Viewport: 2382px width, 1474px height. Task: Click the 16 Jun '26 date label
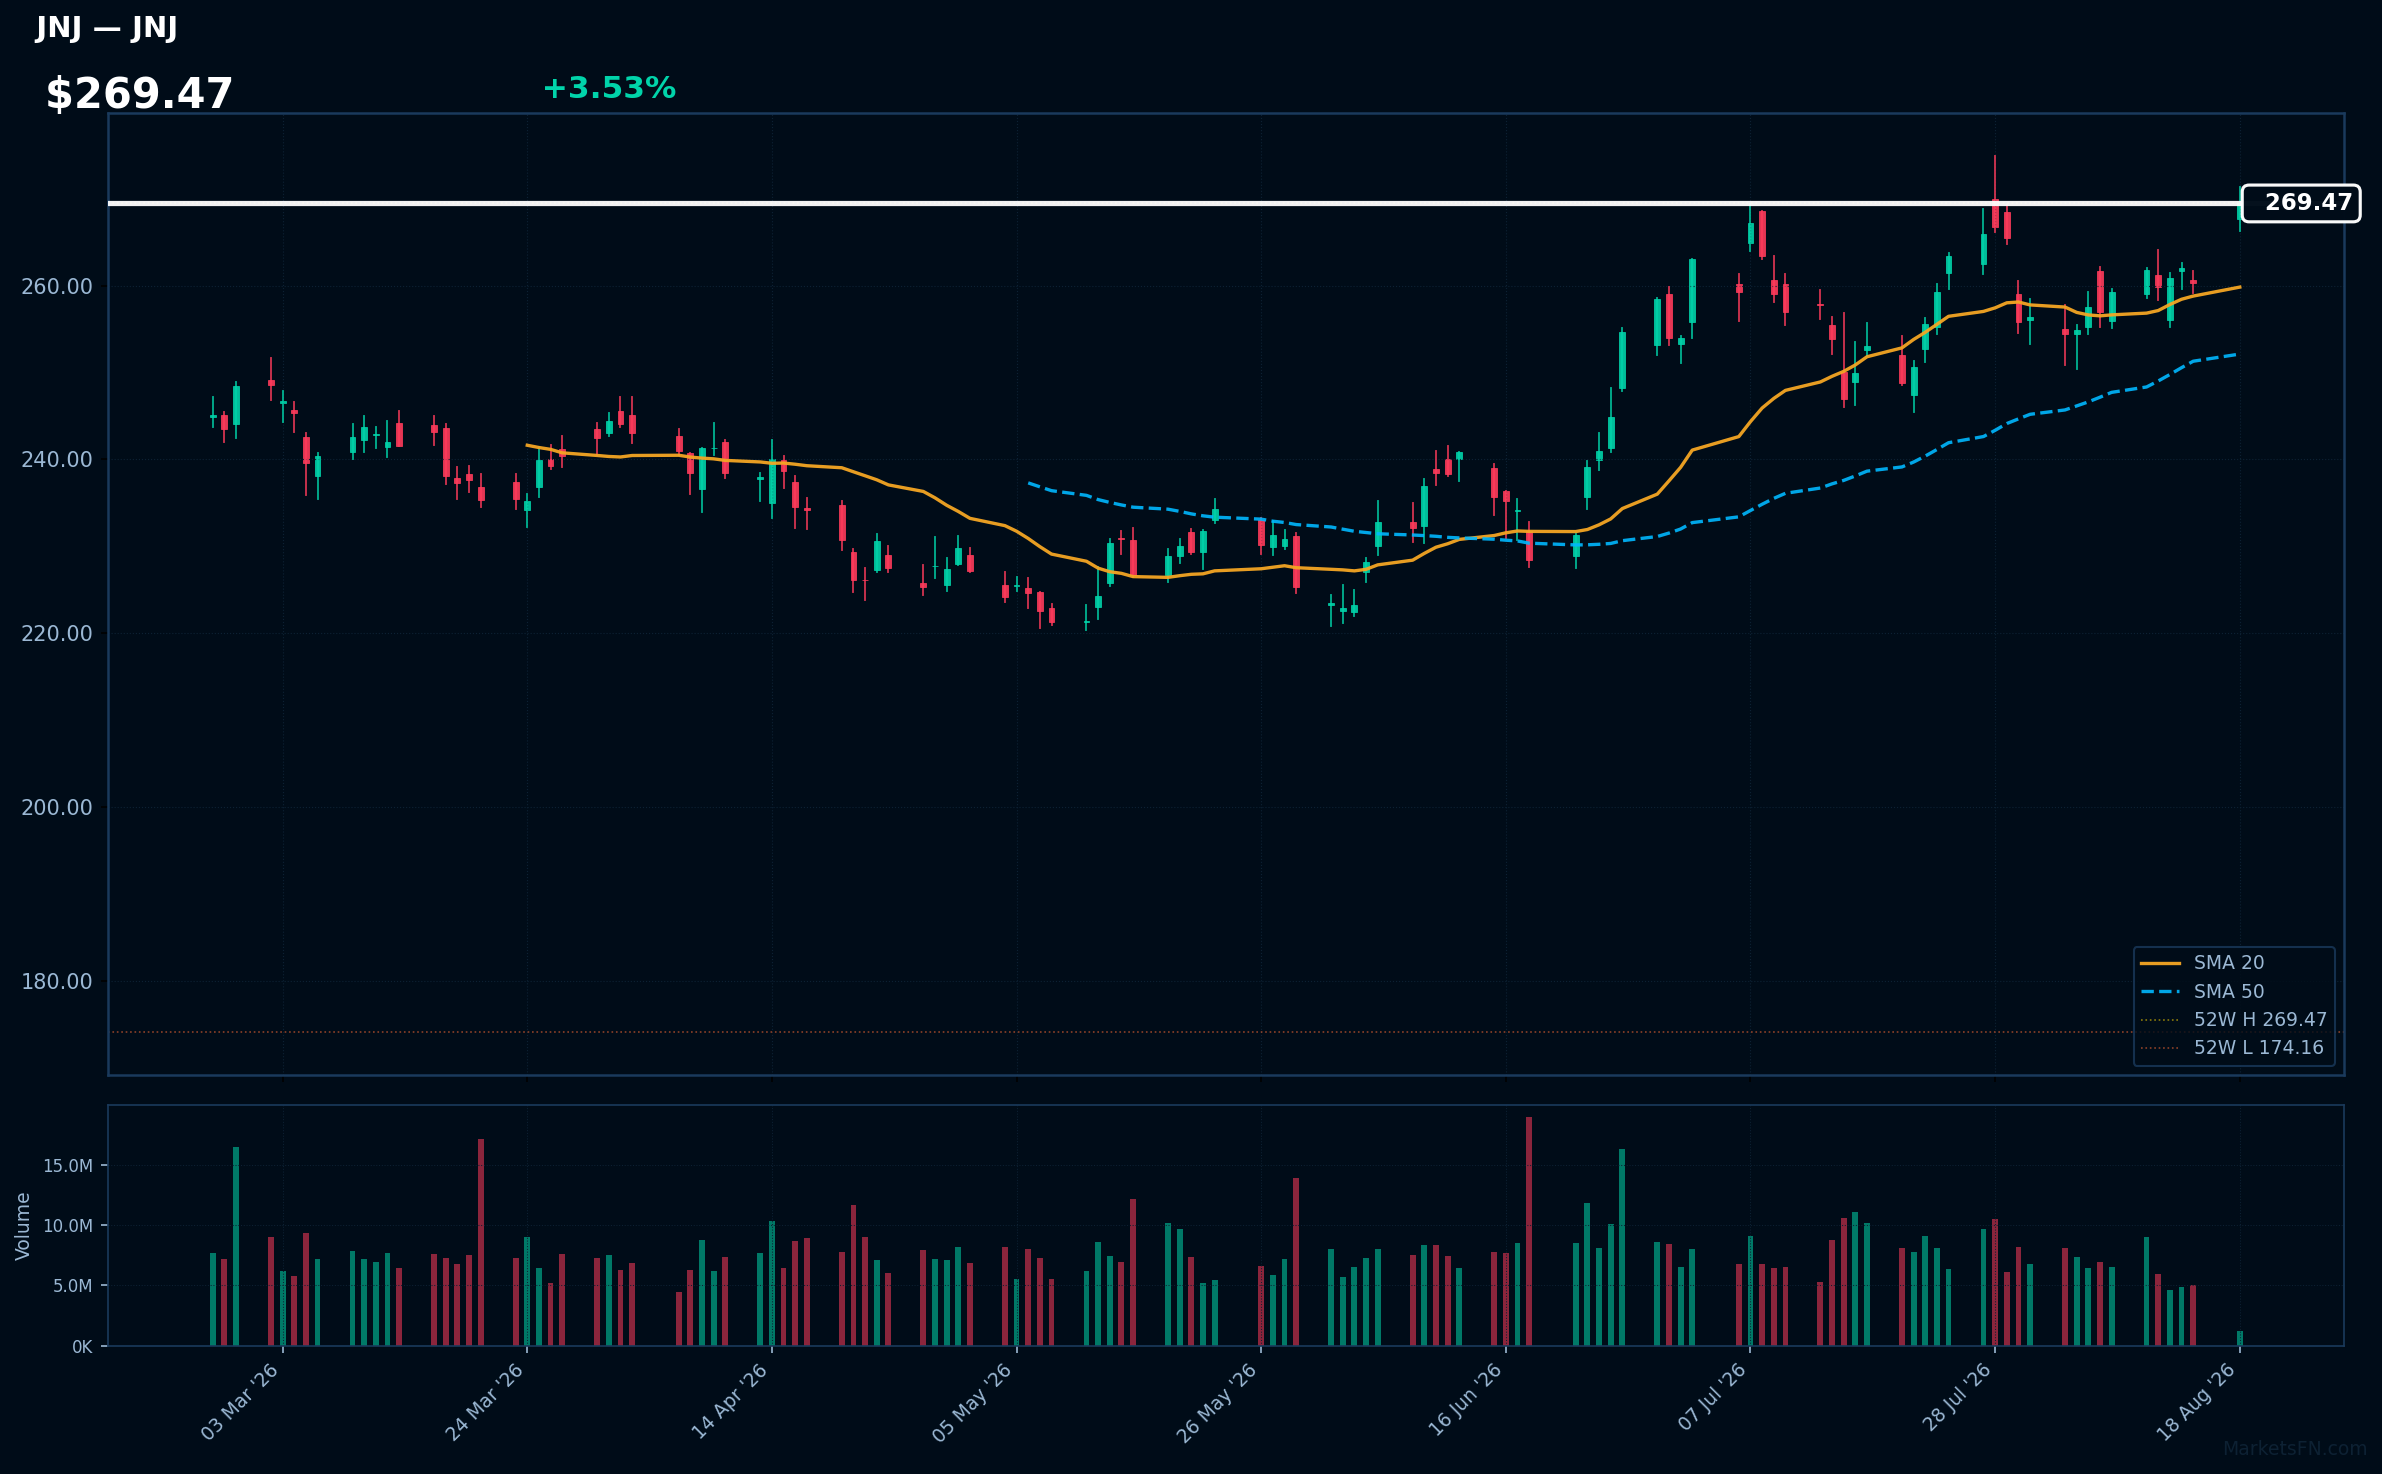point(1466,1401)
